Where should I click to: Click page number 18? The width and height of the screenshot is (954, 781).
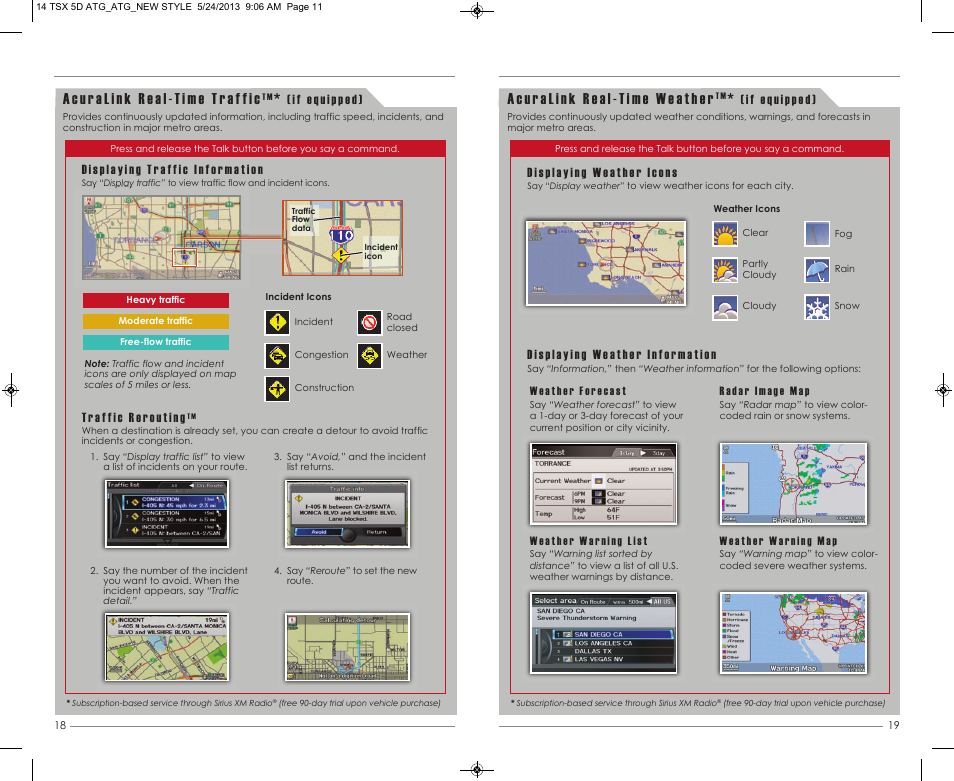click(60, 725)
